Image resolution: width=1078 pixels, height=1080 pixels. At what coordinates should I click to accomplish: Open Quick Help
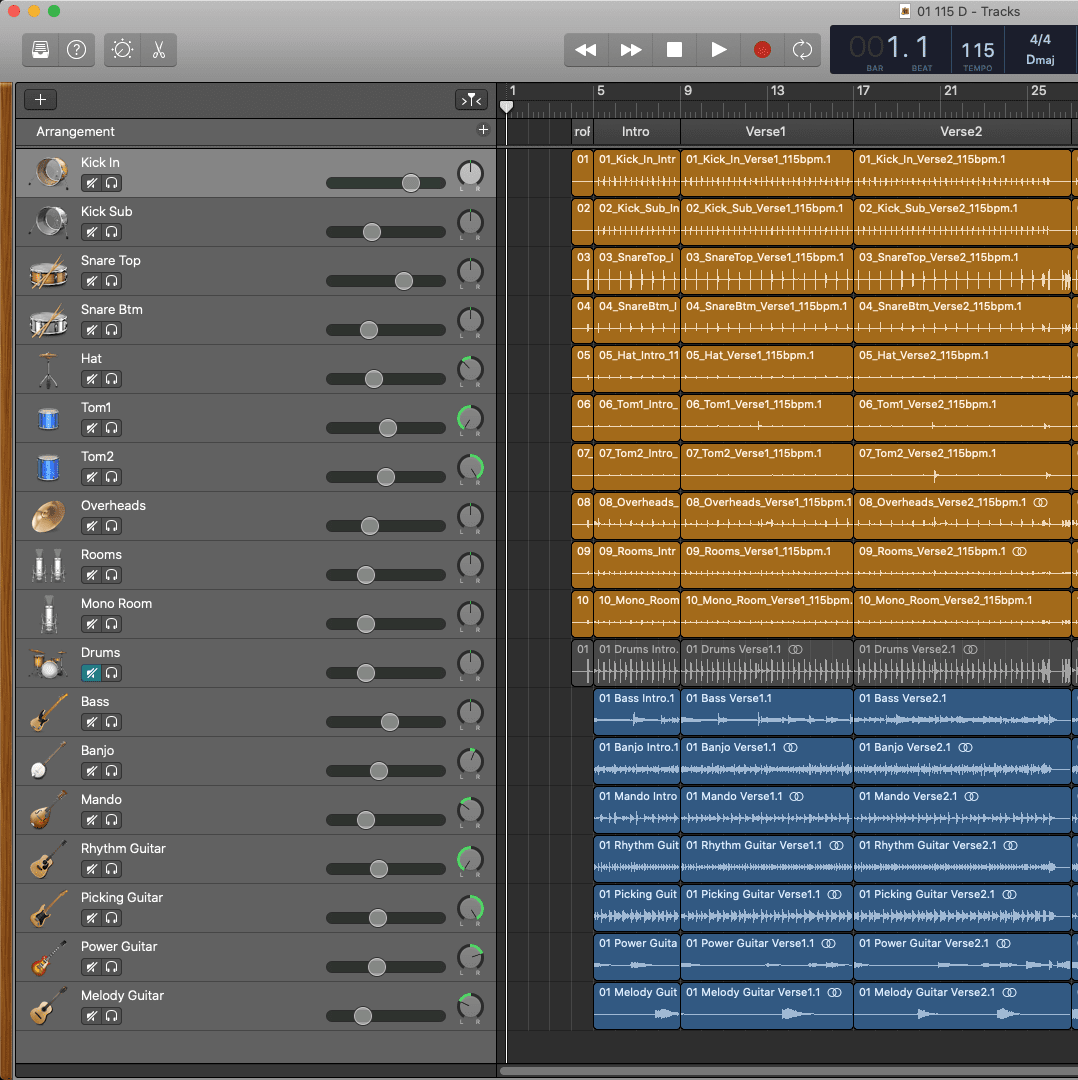tap(76, 50)
